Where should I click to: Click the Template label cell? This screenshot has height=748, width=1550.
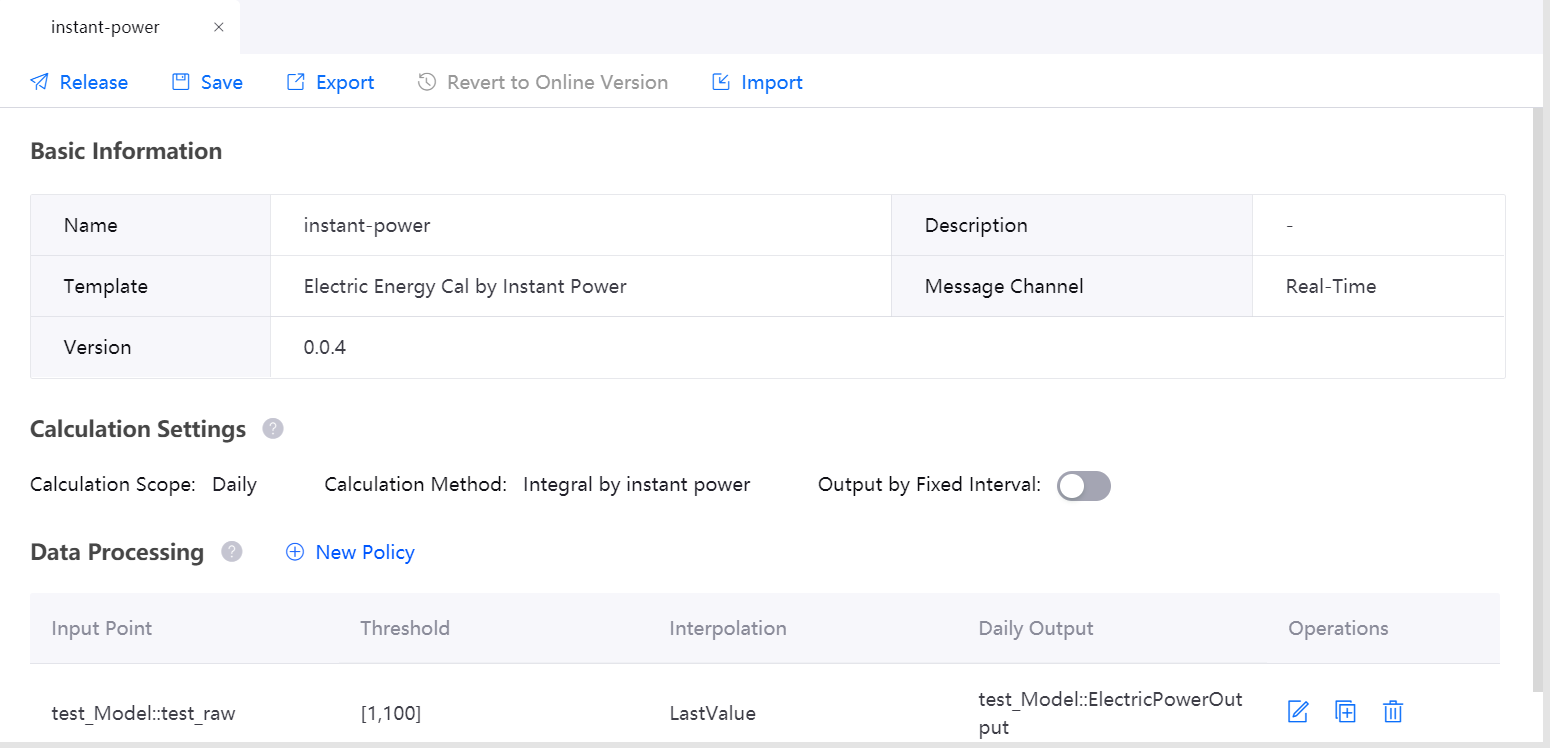pyautogui.click(x=151, y=286)
